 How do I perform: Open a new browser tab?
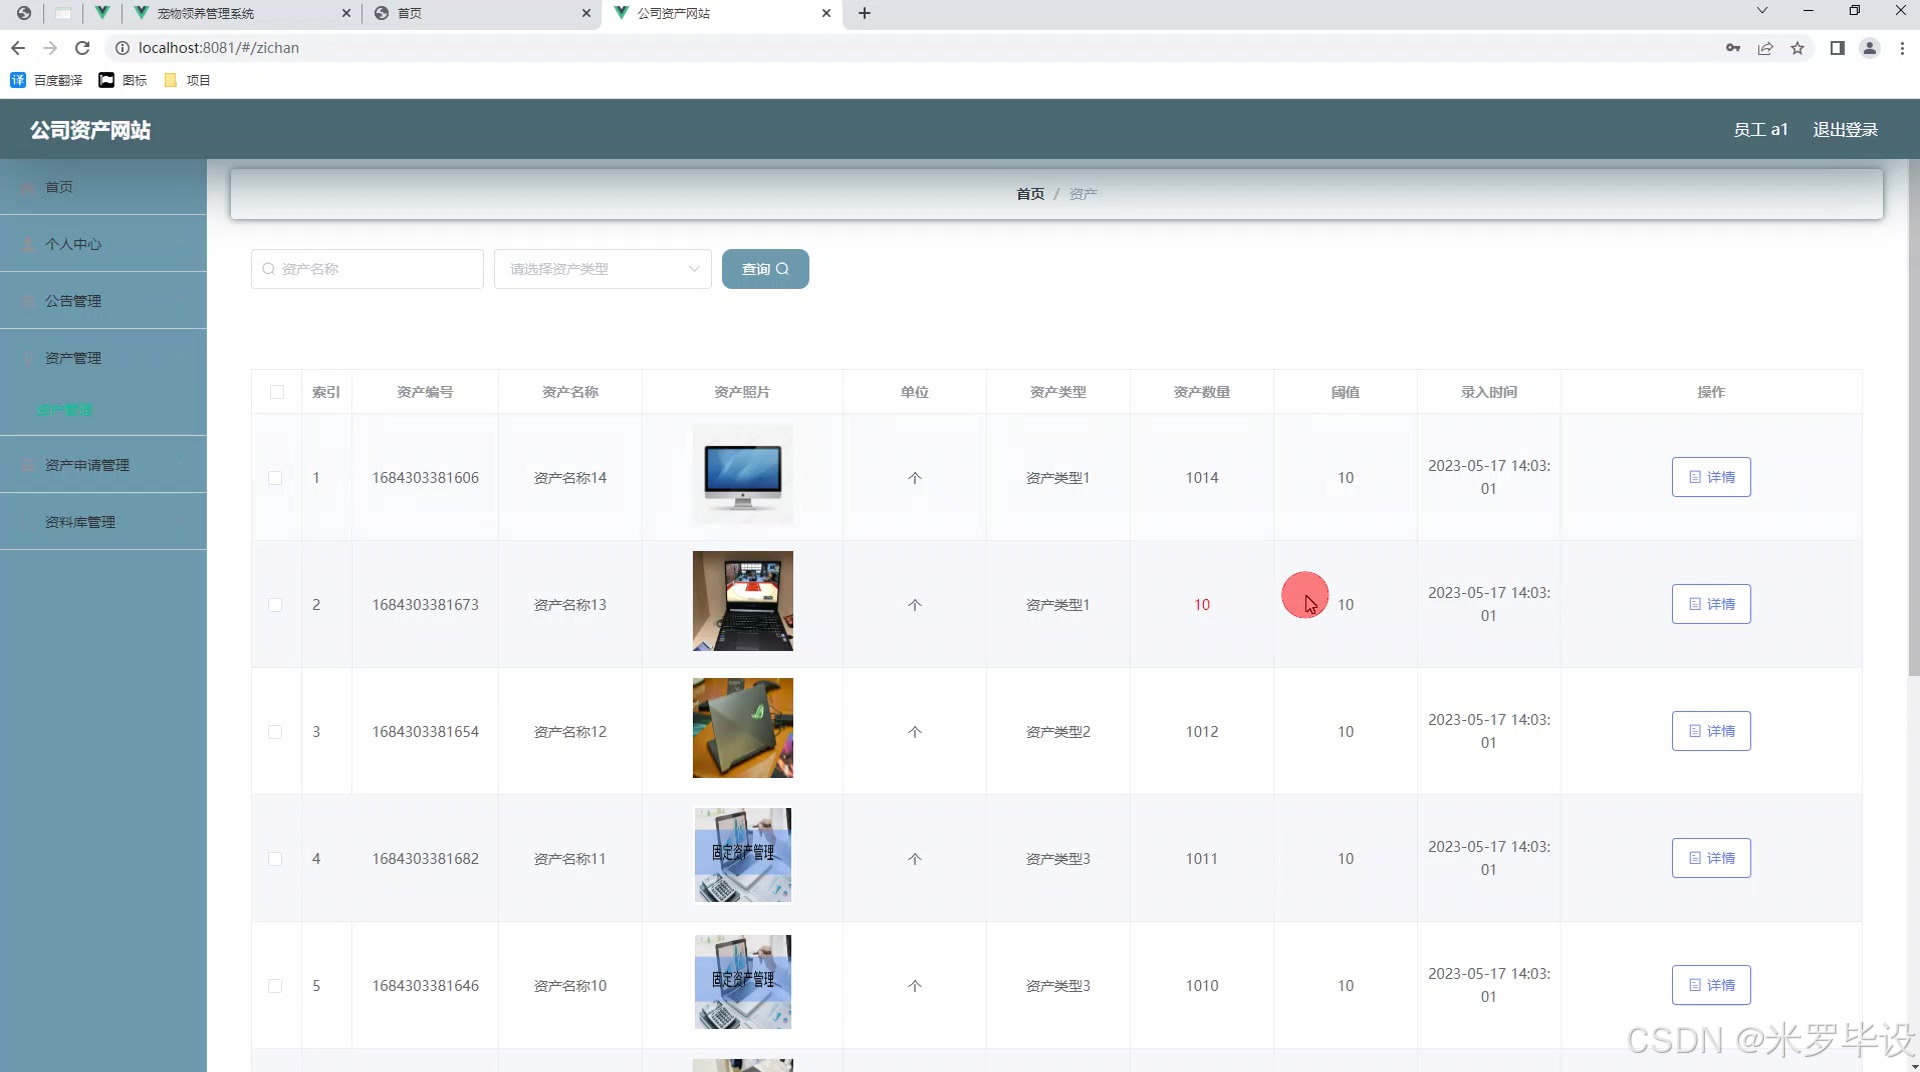coord(865,13)
